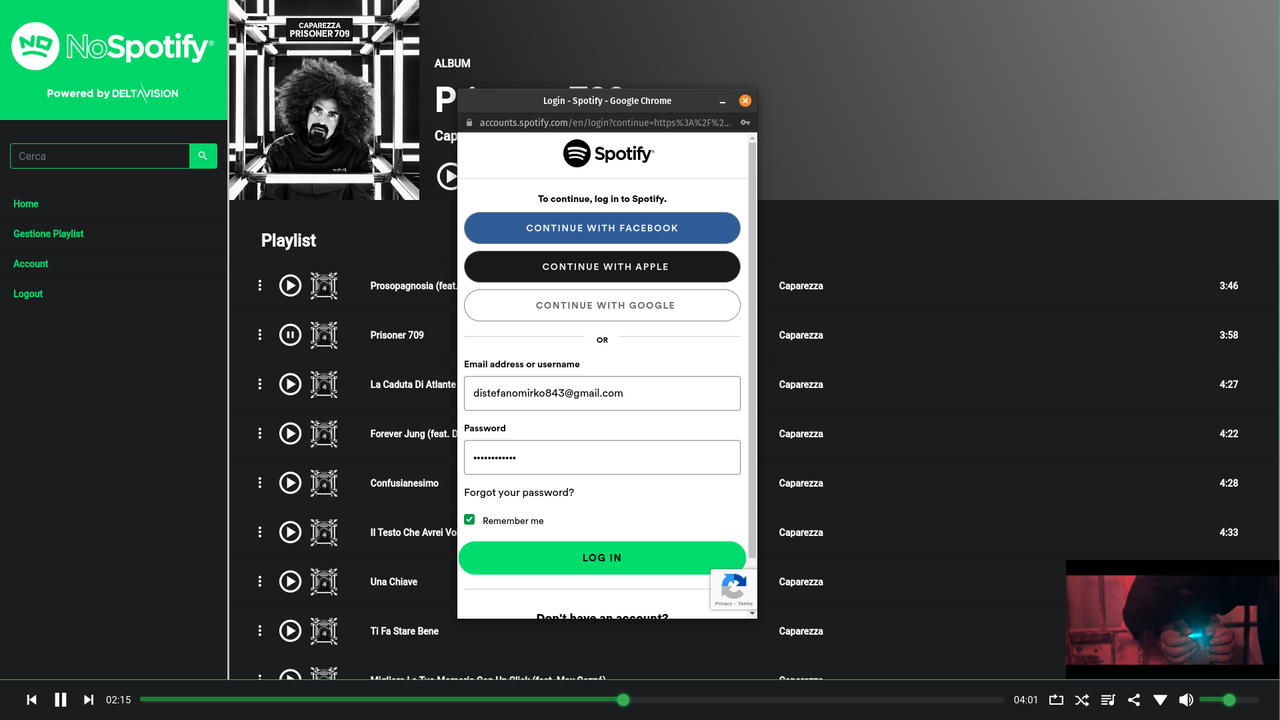Select Logout in the sidebar
Viewport: 1280px width, 720px height.
[x=28, y=294]
